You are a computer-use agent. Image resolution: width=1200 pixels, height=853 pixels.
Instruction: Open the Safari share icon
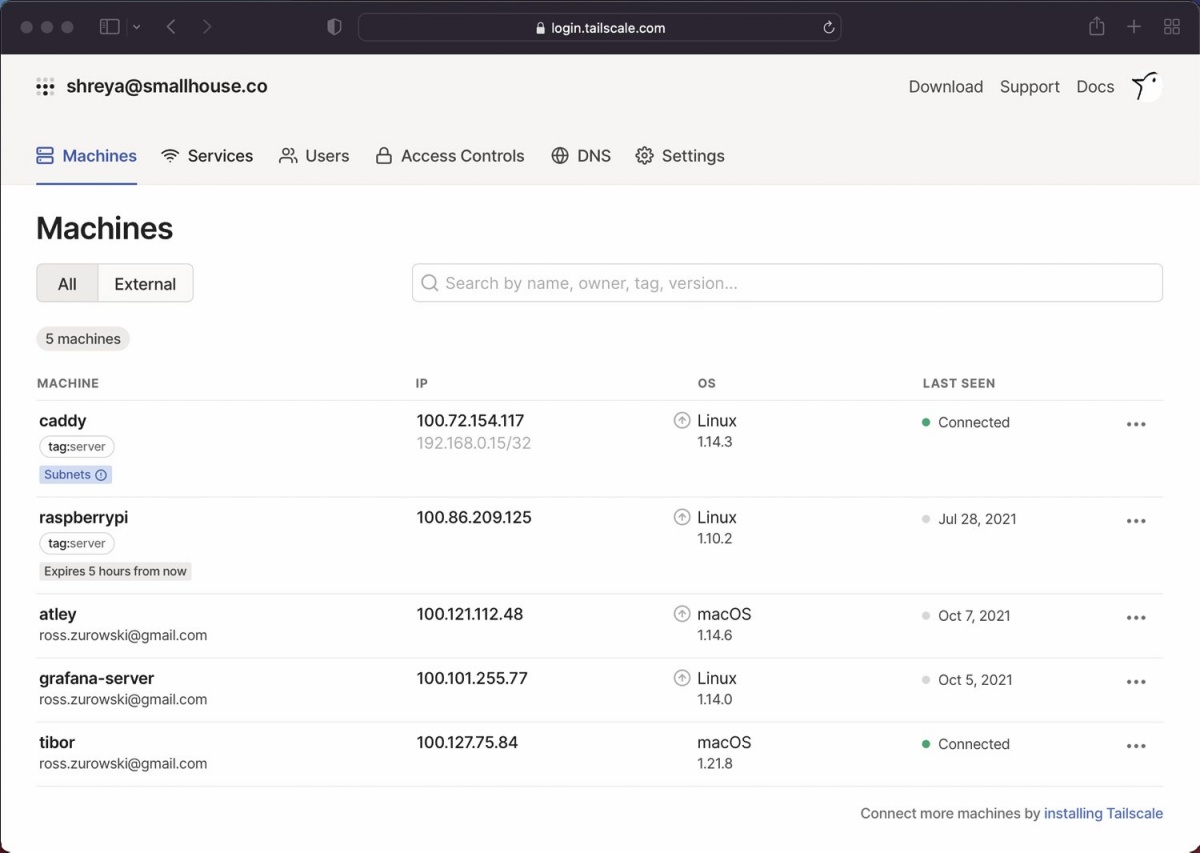pos(1097,27)
